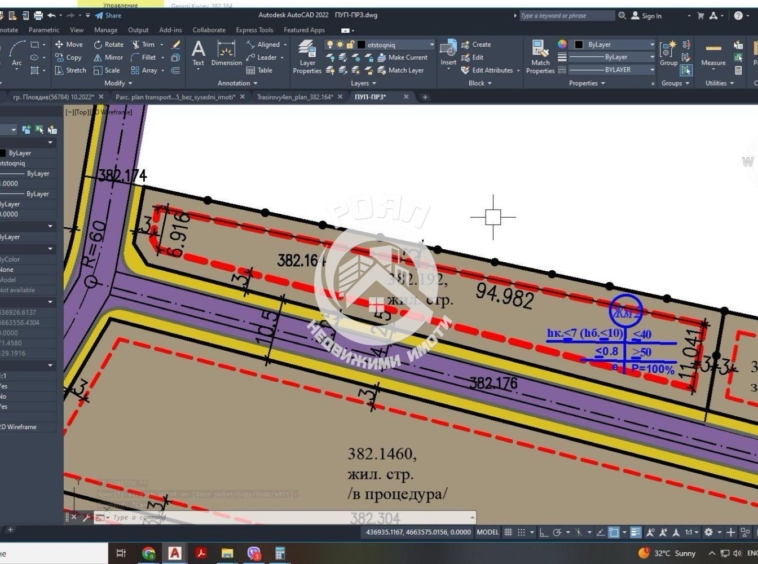Select the Stretch tool
The image size is (758, 564).
71,71
